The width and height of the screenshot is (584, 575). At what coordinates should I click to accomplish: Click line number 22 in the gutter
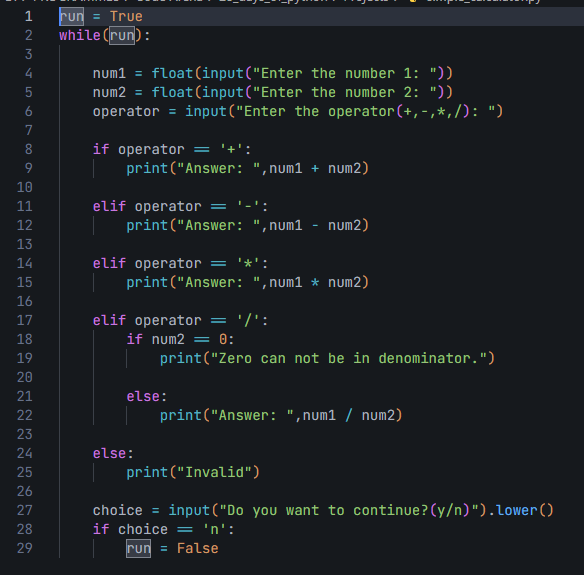click(25, 415)
